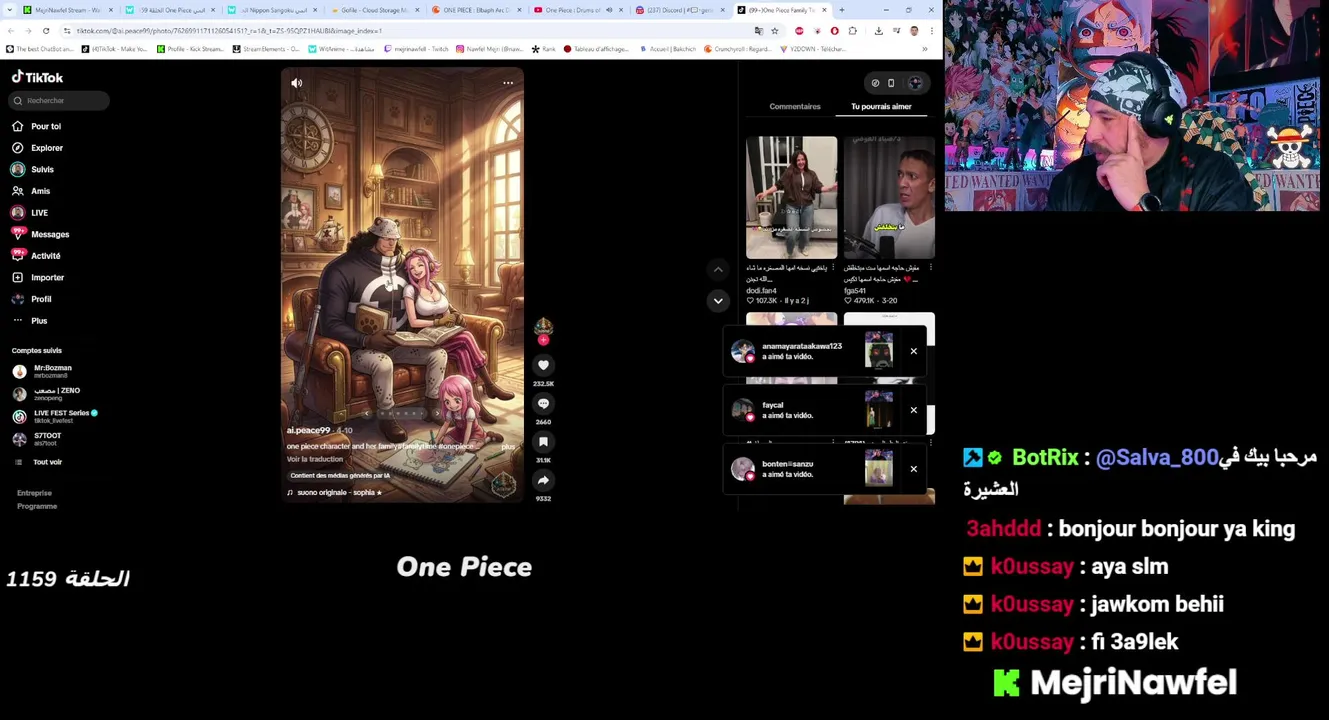Click the Importer upload option
Viewport: 1329px width, 720px height.
(38, 277)
